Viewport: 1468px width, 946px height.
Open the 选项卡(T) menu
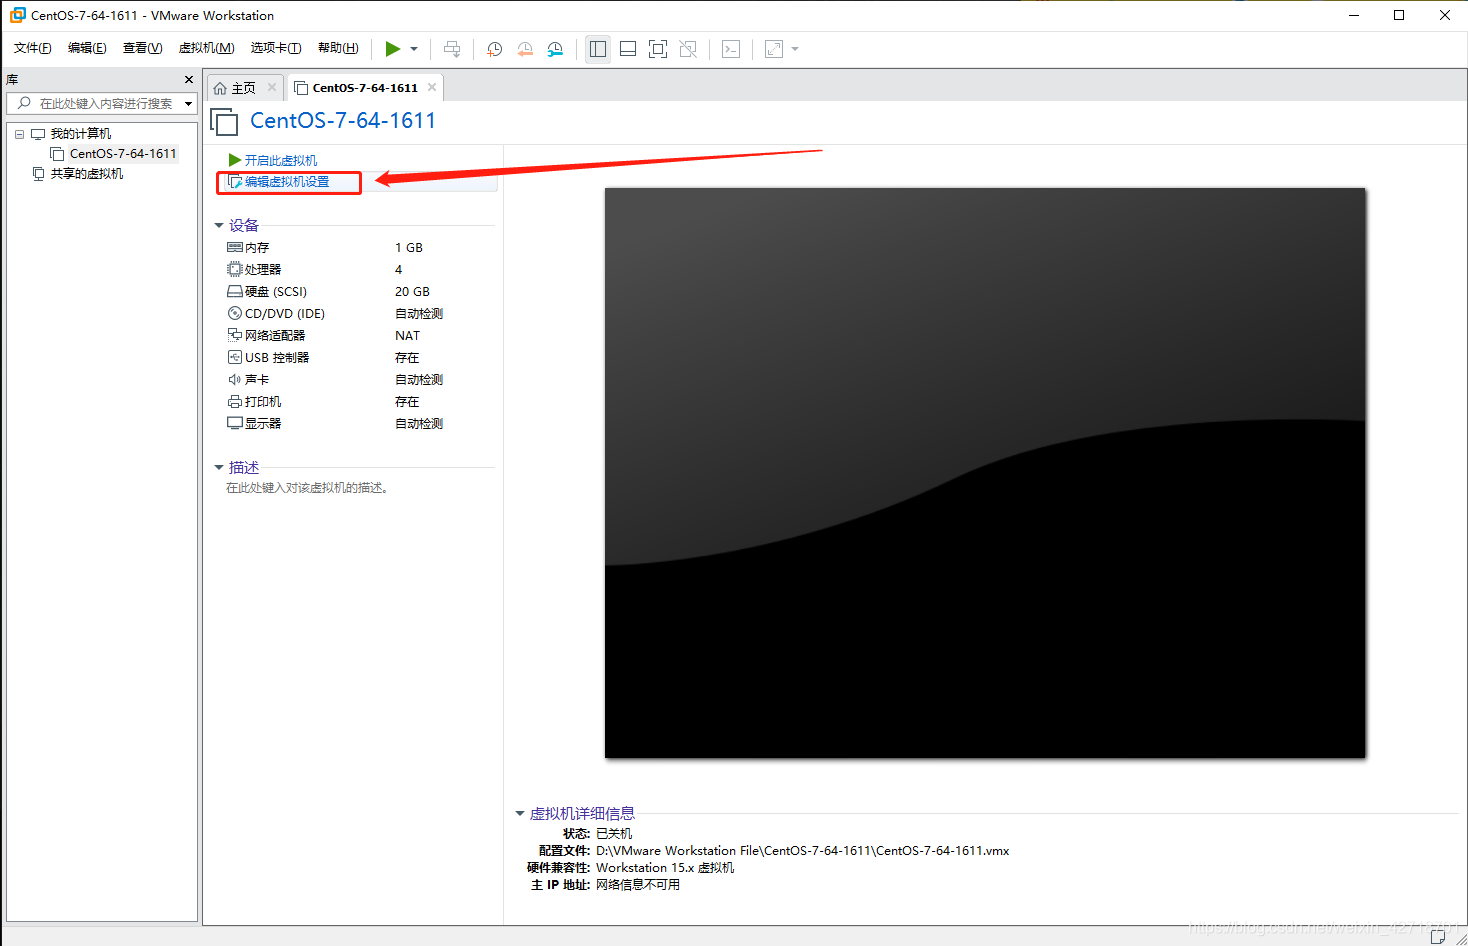click(275, 48)
